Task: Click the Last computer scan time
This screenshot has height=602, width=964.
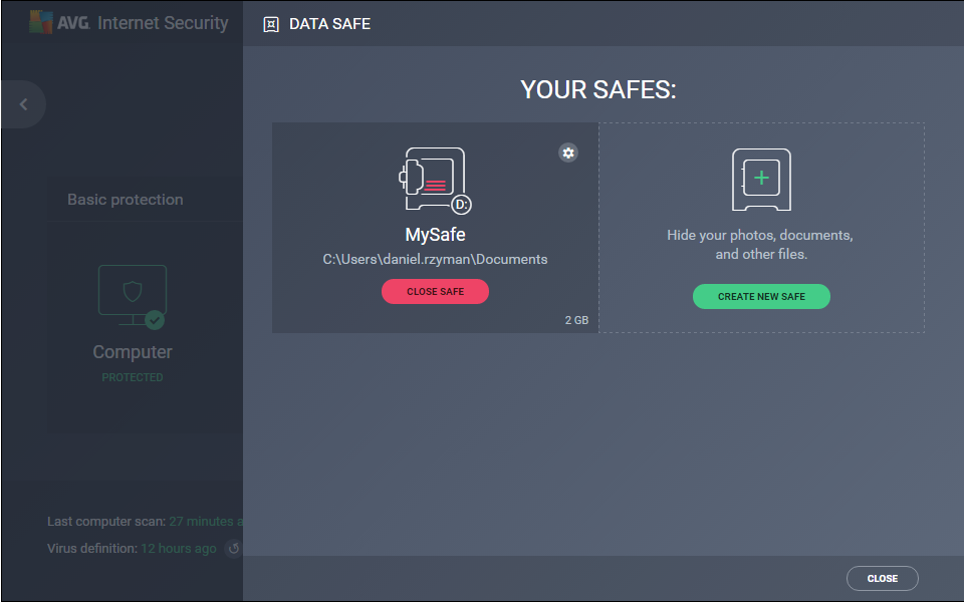Action: [x=207, y=521]
